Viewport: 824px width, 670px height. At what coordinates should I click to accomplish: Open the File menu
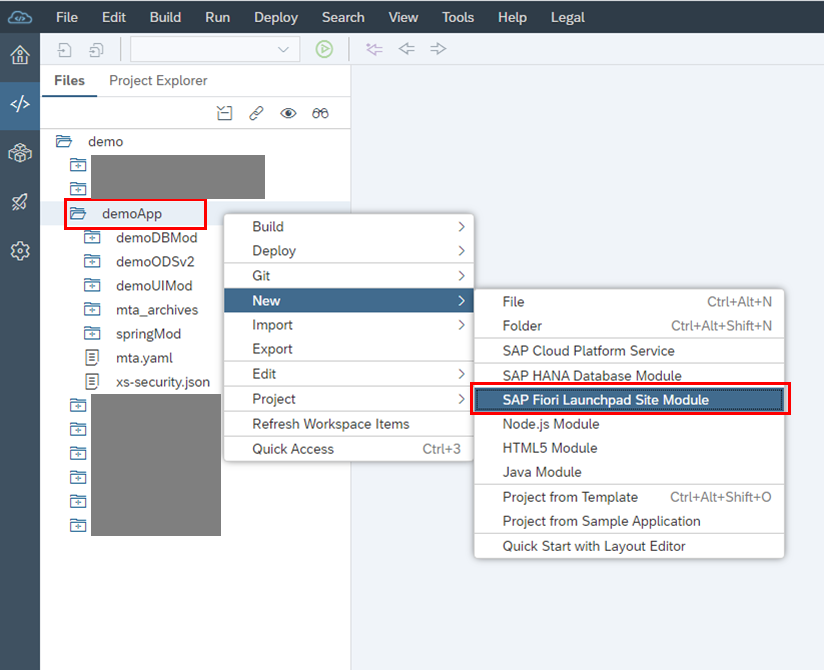click(x=67, y=17)
